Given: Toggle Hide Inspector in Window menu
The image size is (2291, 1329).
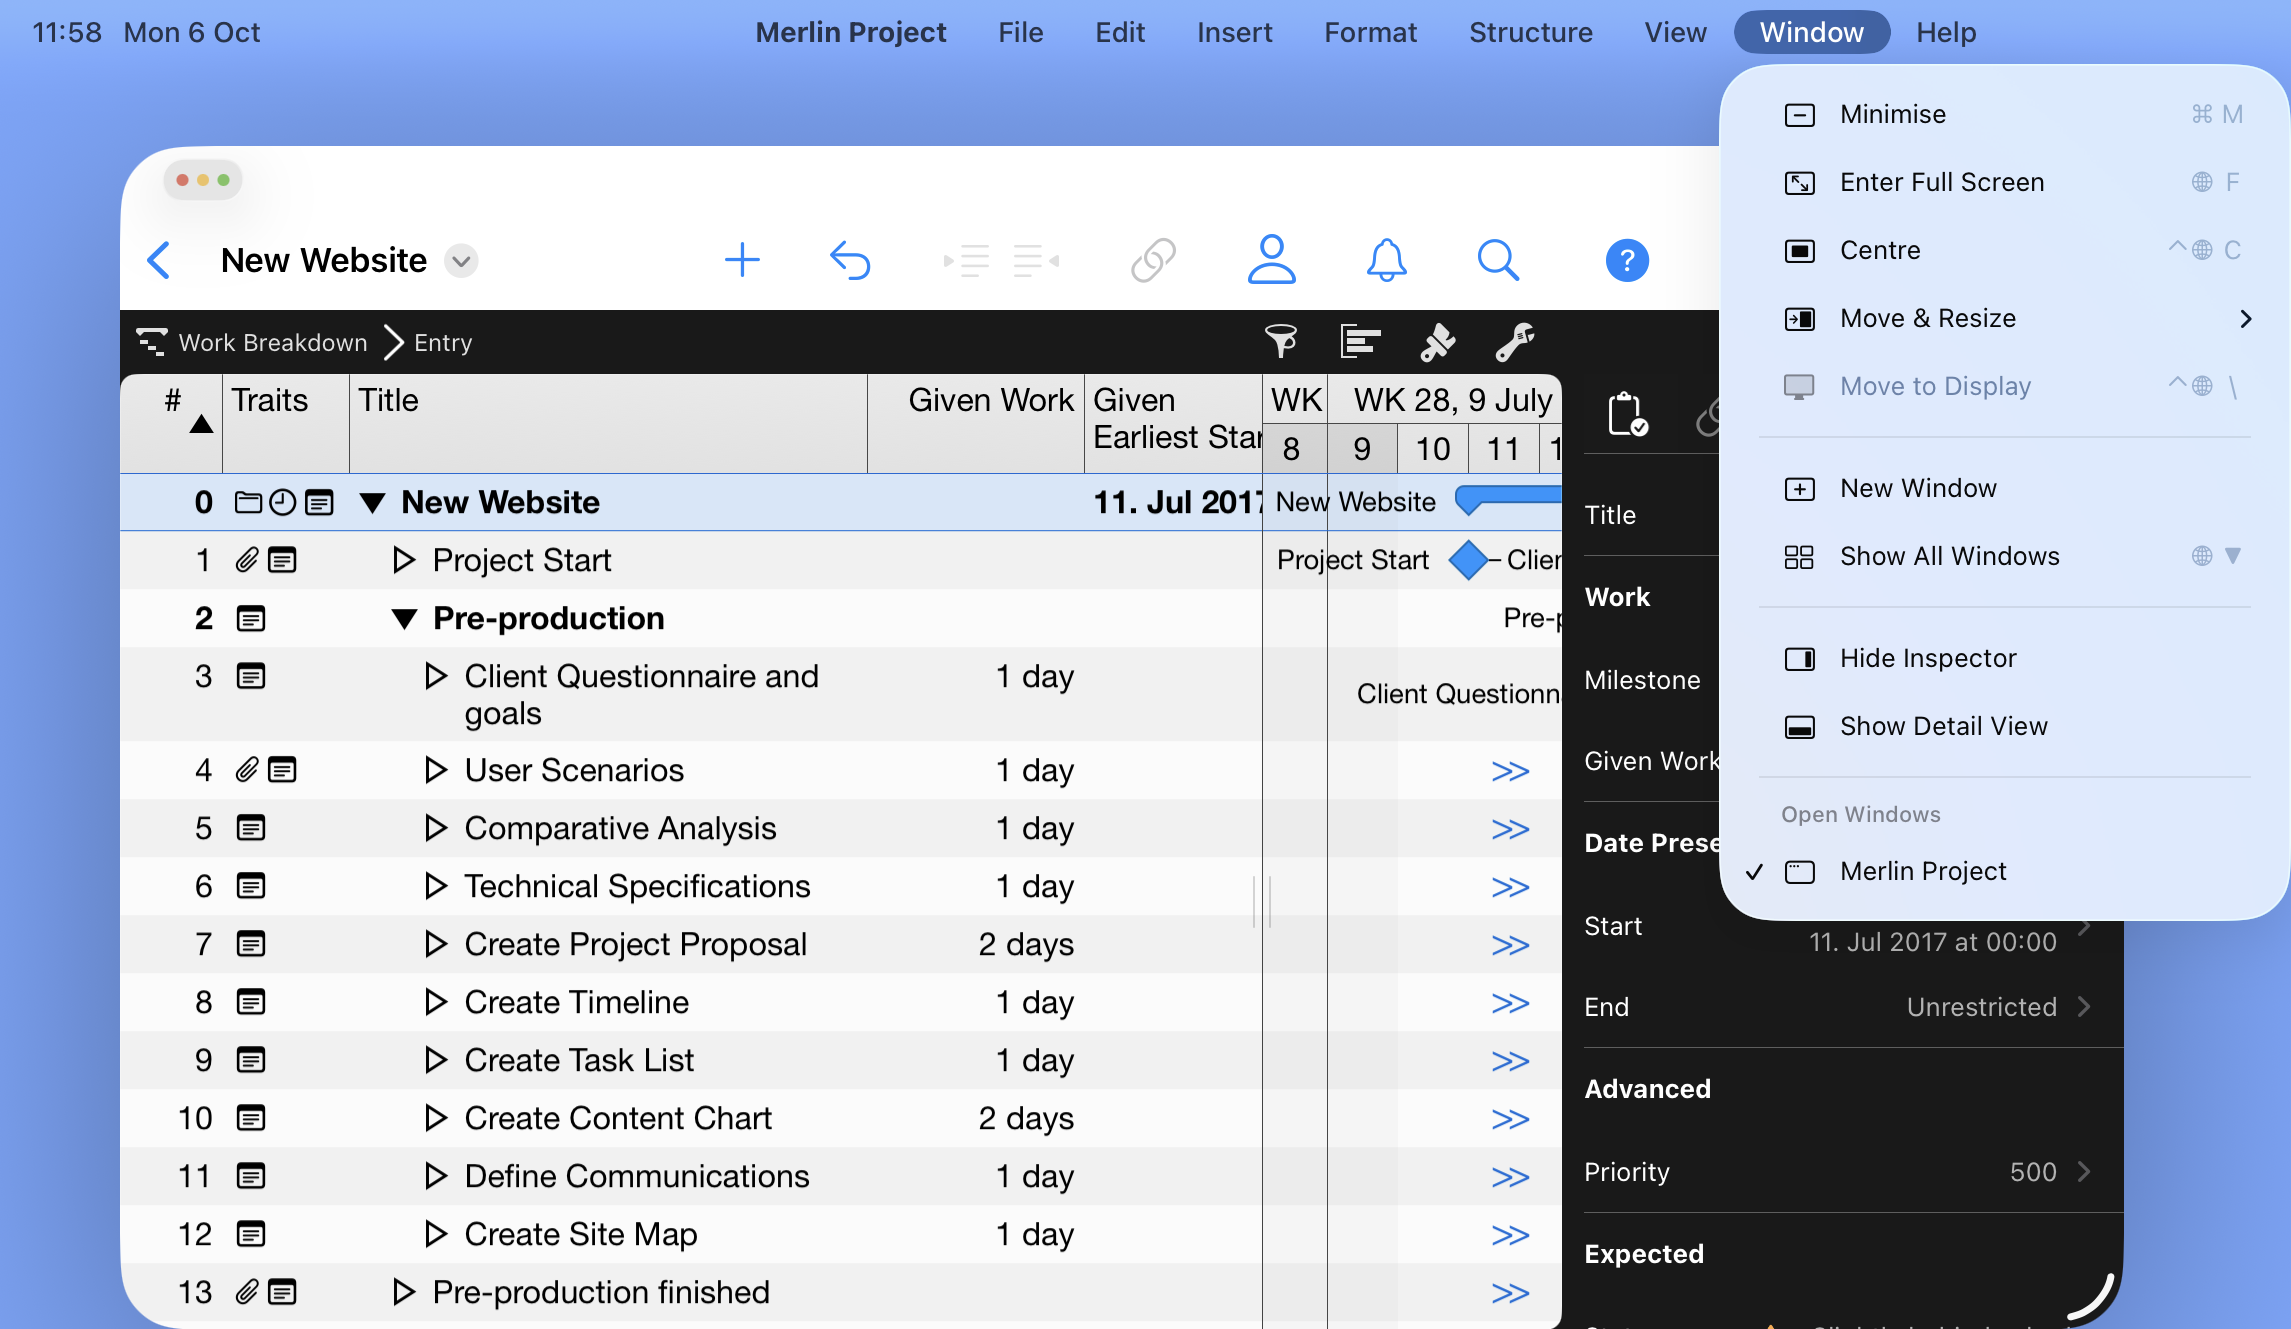Looking at the screenshot, I should (1927, 658).
